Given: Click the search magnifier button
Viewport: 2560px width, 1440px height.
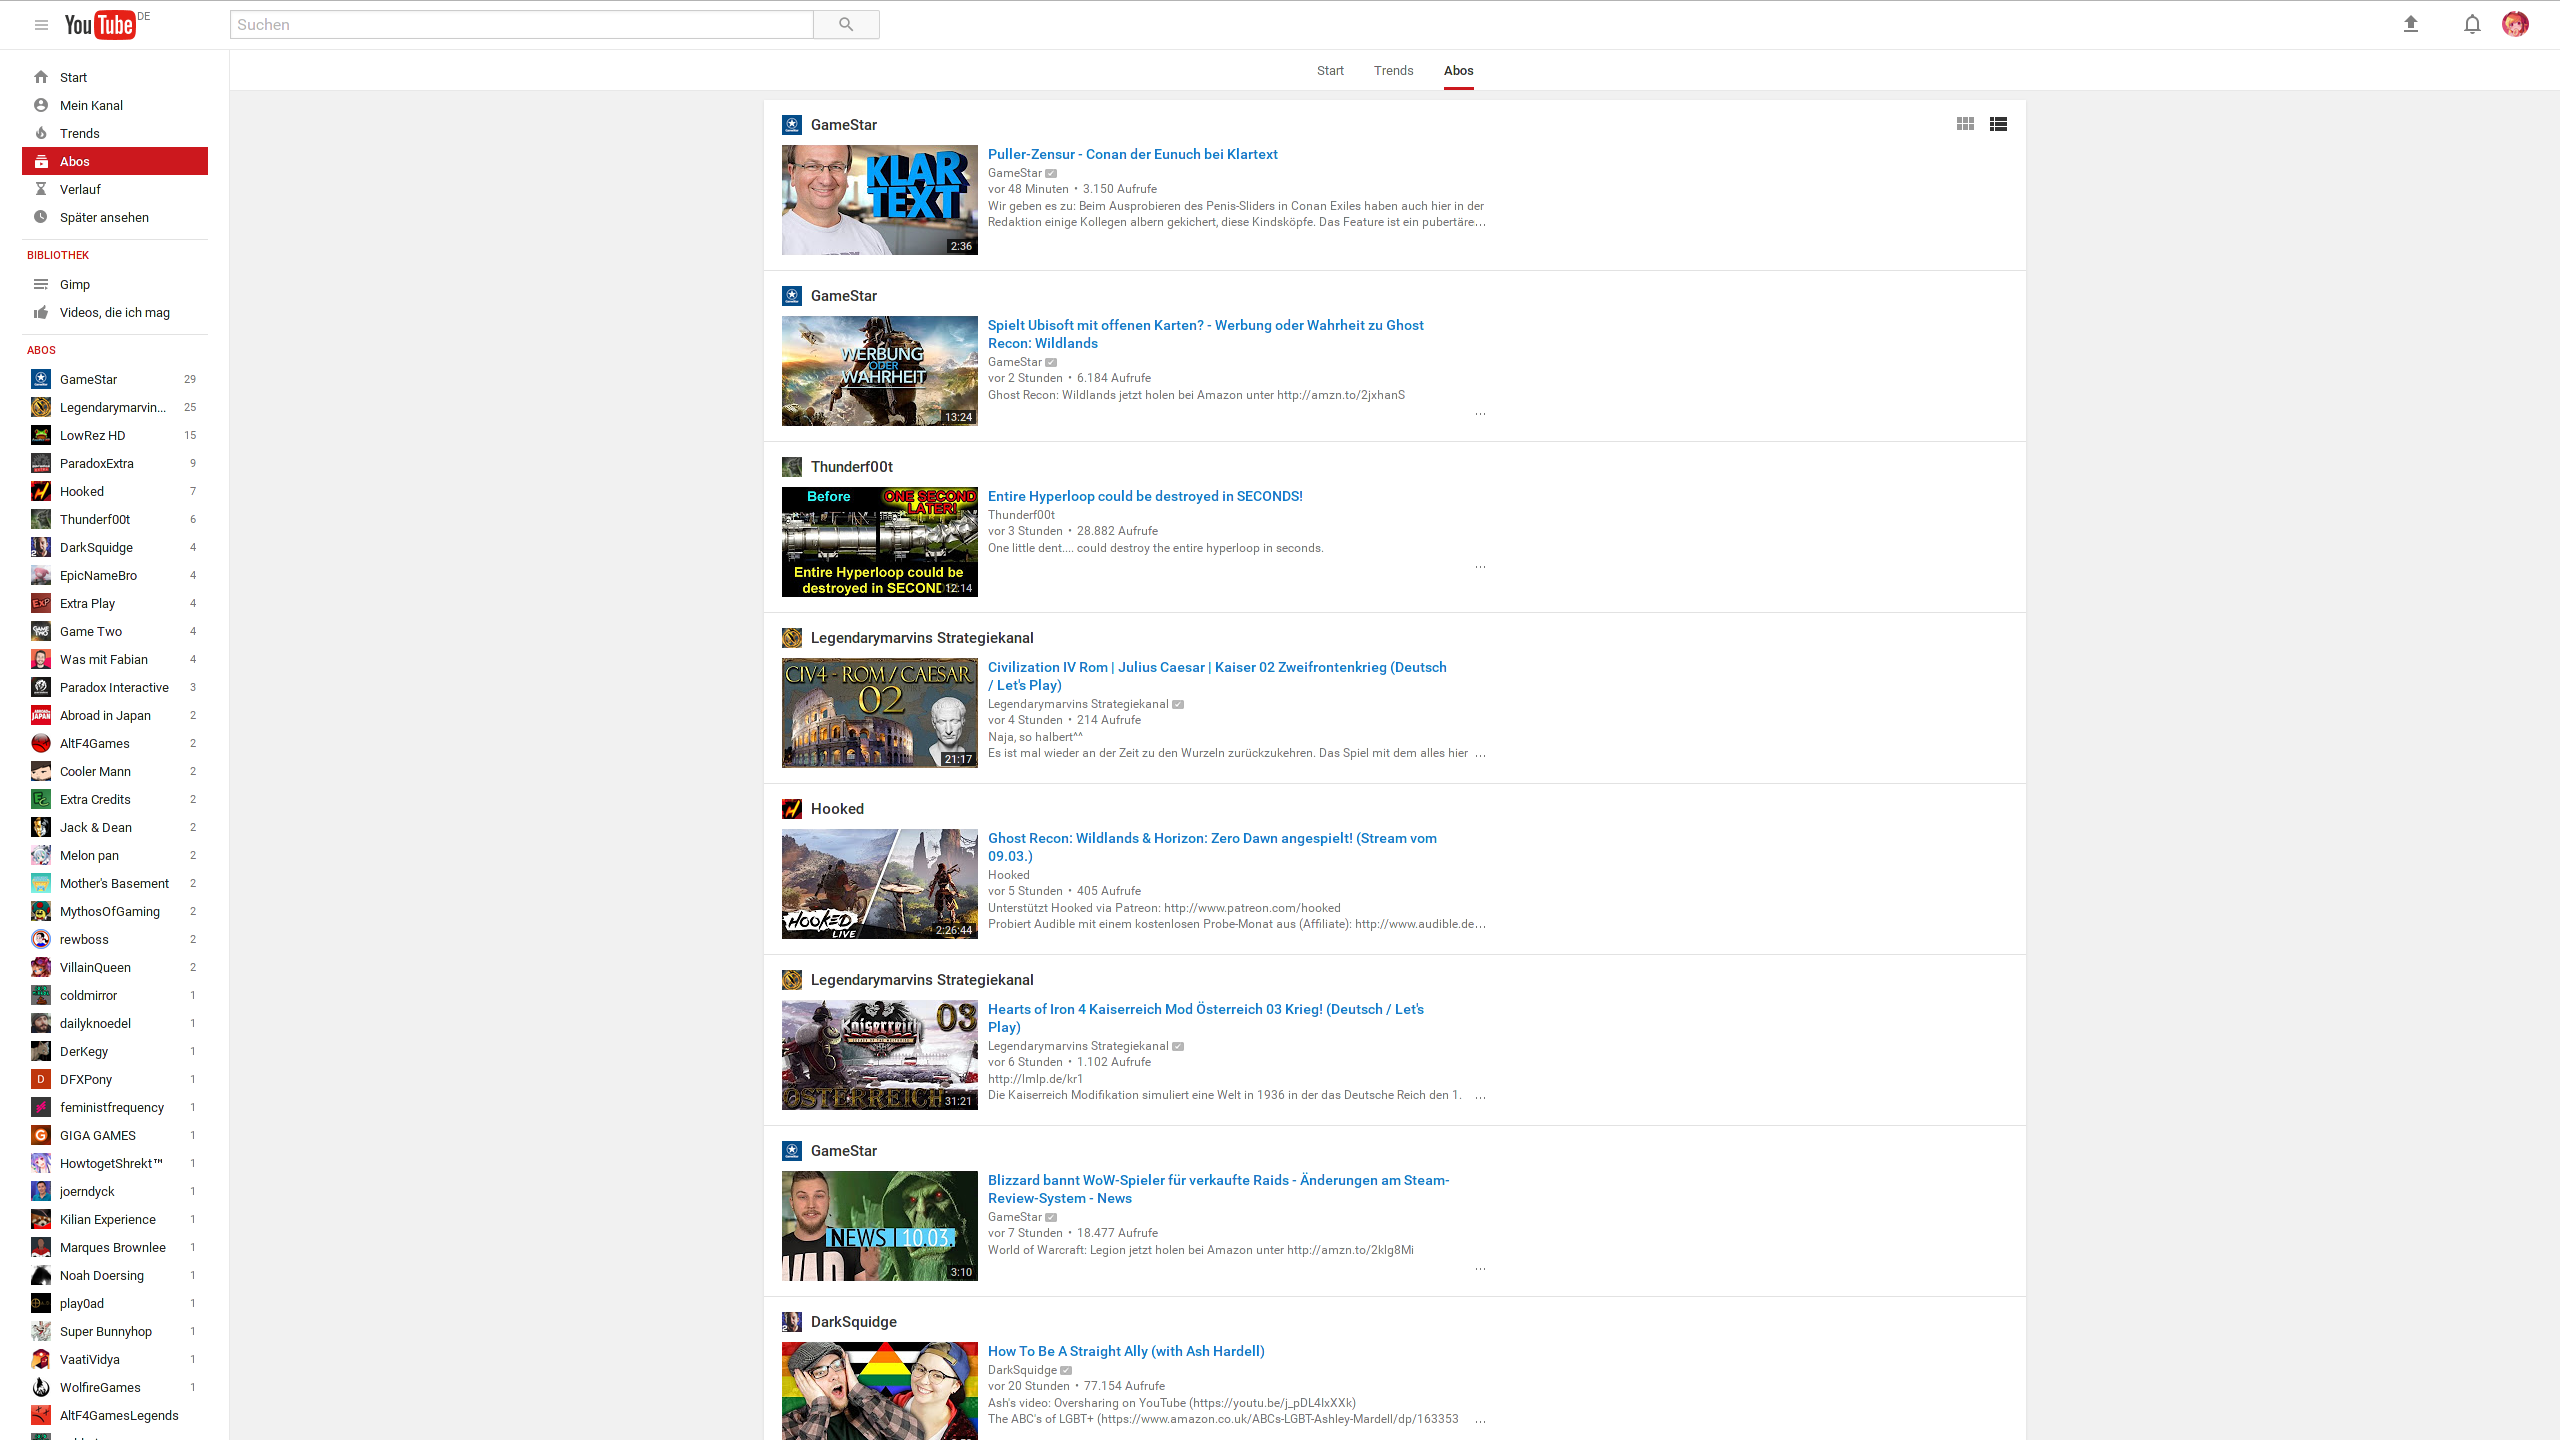Looking at the screenshot, I should click(x=846, y=25).
